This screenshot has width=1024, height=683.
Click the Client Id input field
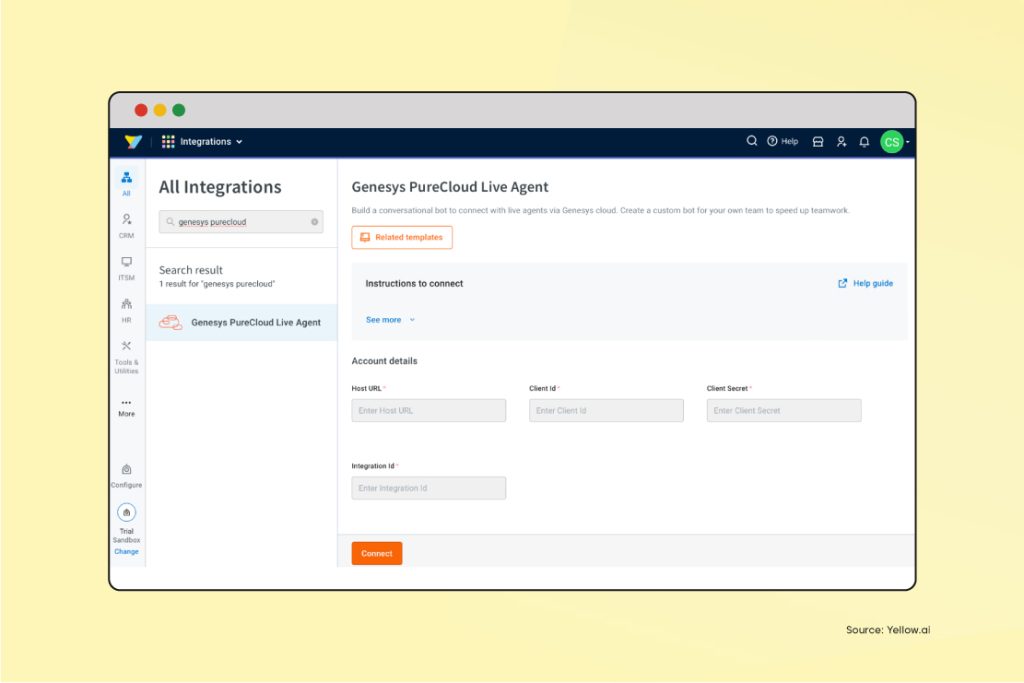pos(606,411)
